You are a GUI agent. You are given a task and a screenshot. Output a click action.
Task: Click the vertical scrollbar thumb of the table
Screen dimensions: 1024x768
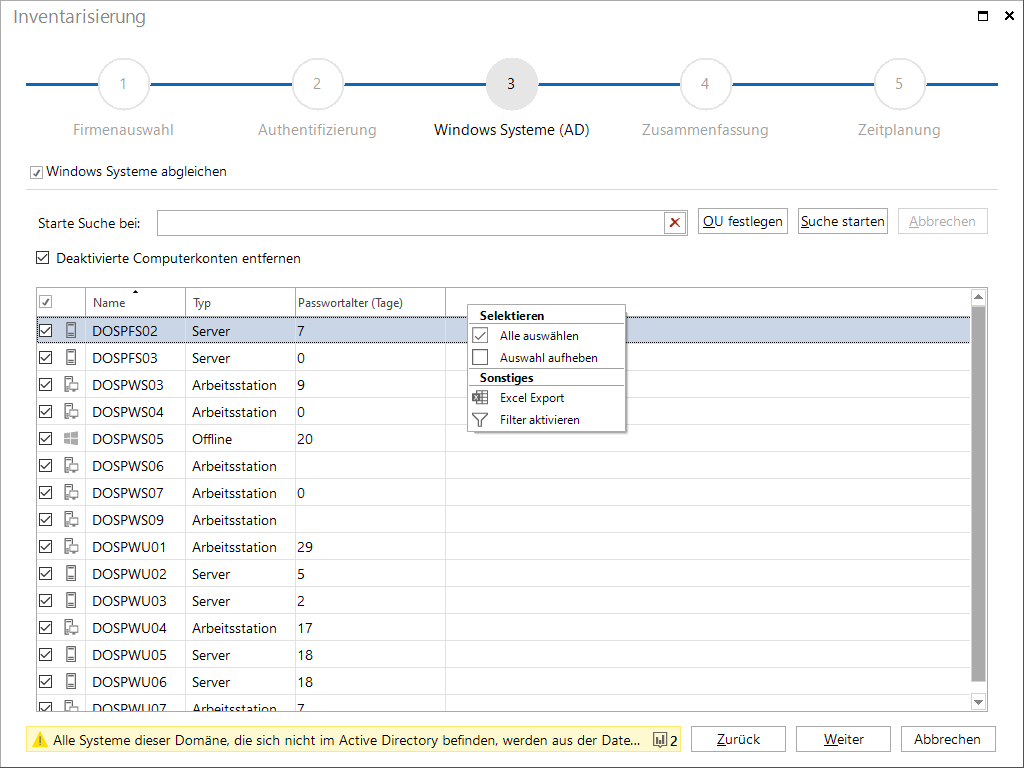click(x=978, y=494)
